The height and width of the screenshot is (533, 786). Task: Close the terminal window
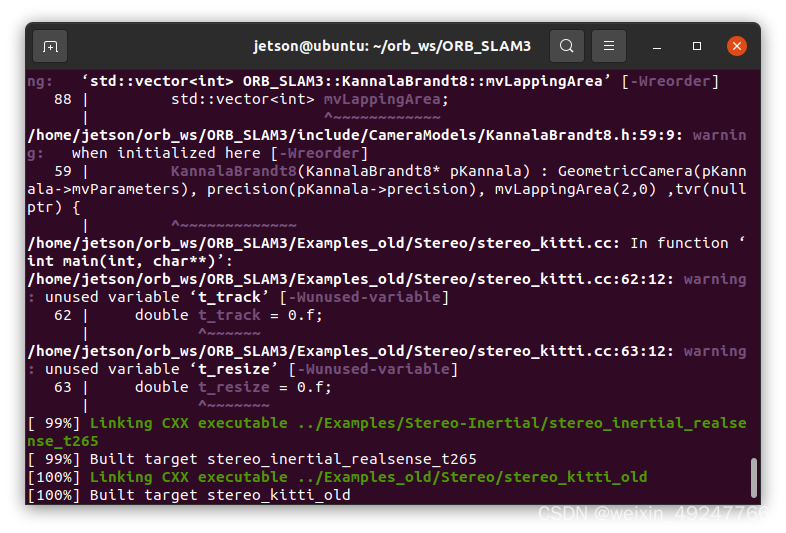coord(736,46)
